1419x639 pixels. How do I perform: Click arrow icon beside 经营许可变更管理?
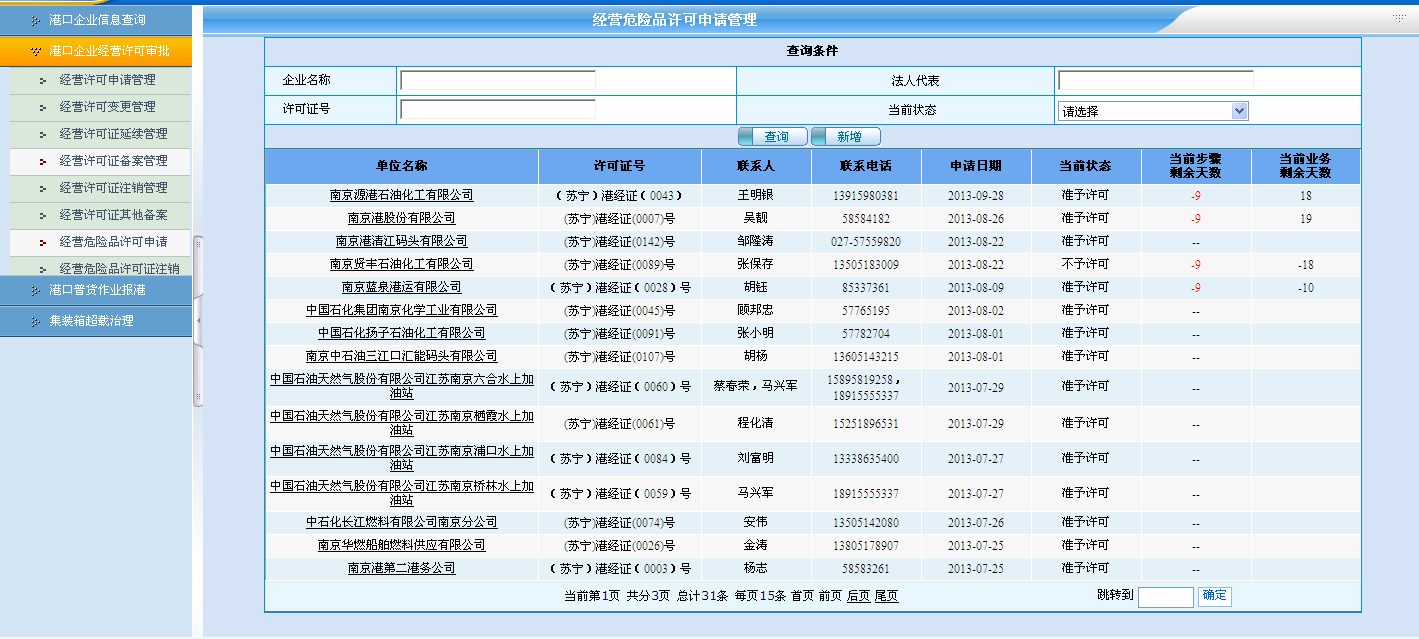[43, 107]
